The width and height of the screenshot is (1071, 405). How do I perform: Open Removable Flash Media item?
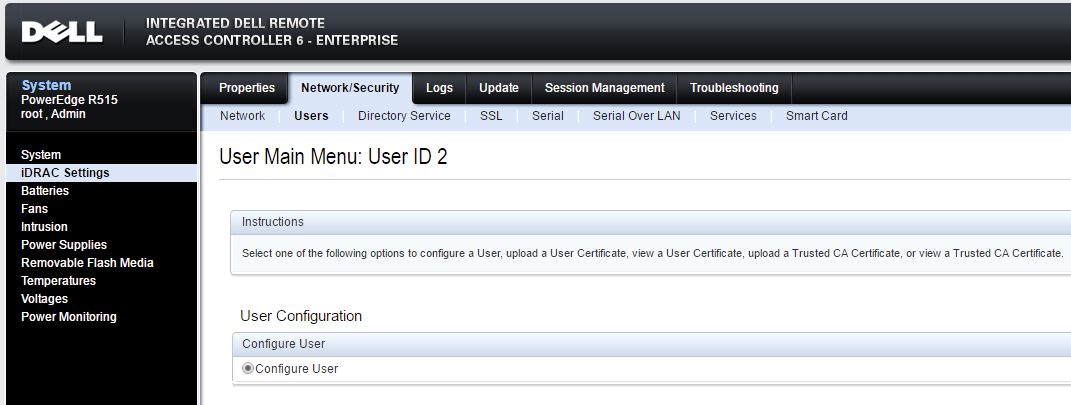tap(87, 263)
